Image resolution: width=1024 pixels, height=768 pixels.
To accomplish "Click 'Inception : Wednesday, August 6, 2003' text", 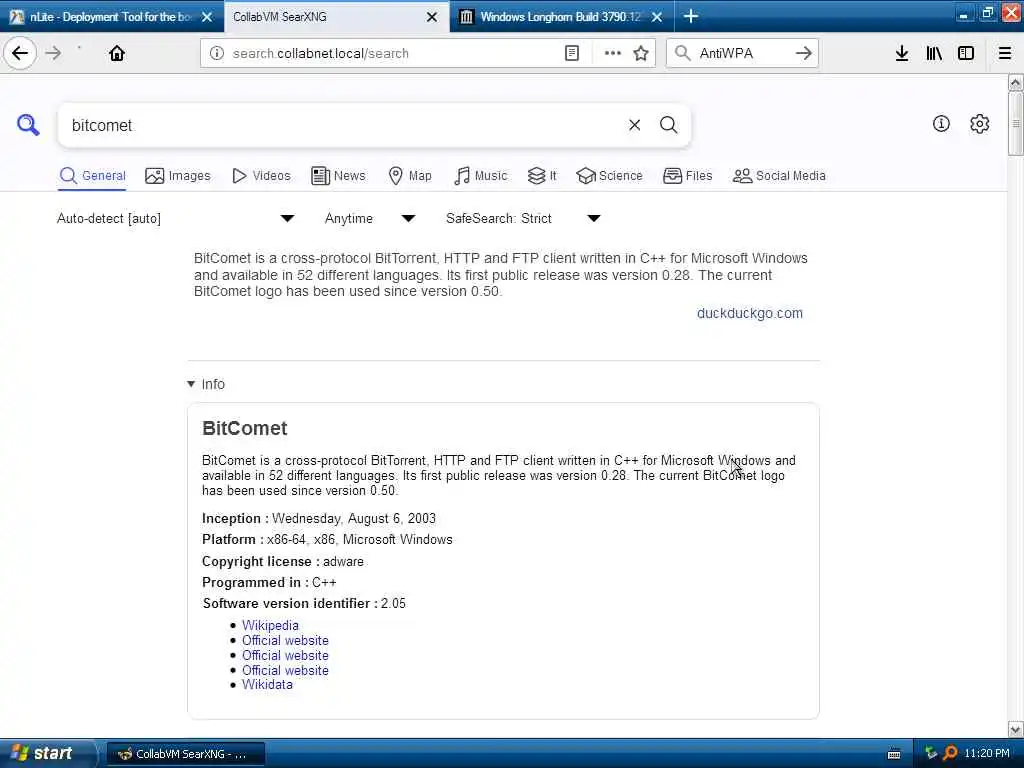I will (319, 519).
